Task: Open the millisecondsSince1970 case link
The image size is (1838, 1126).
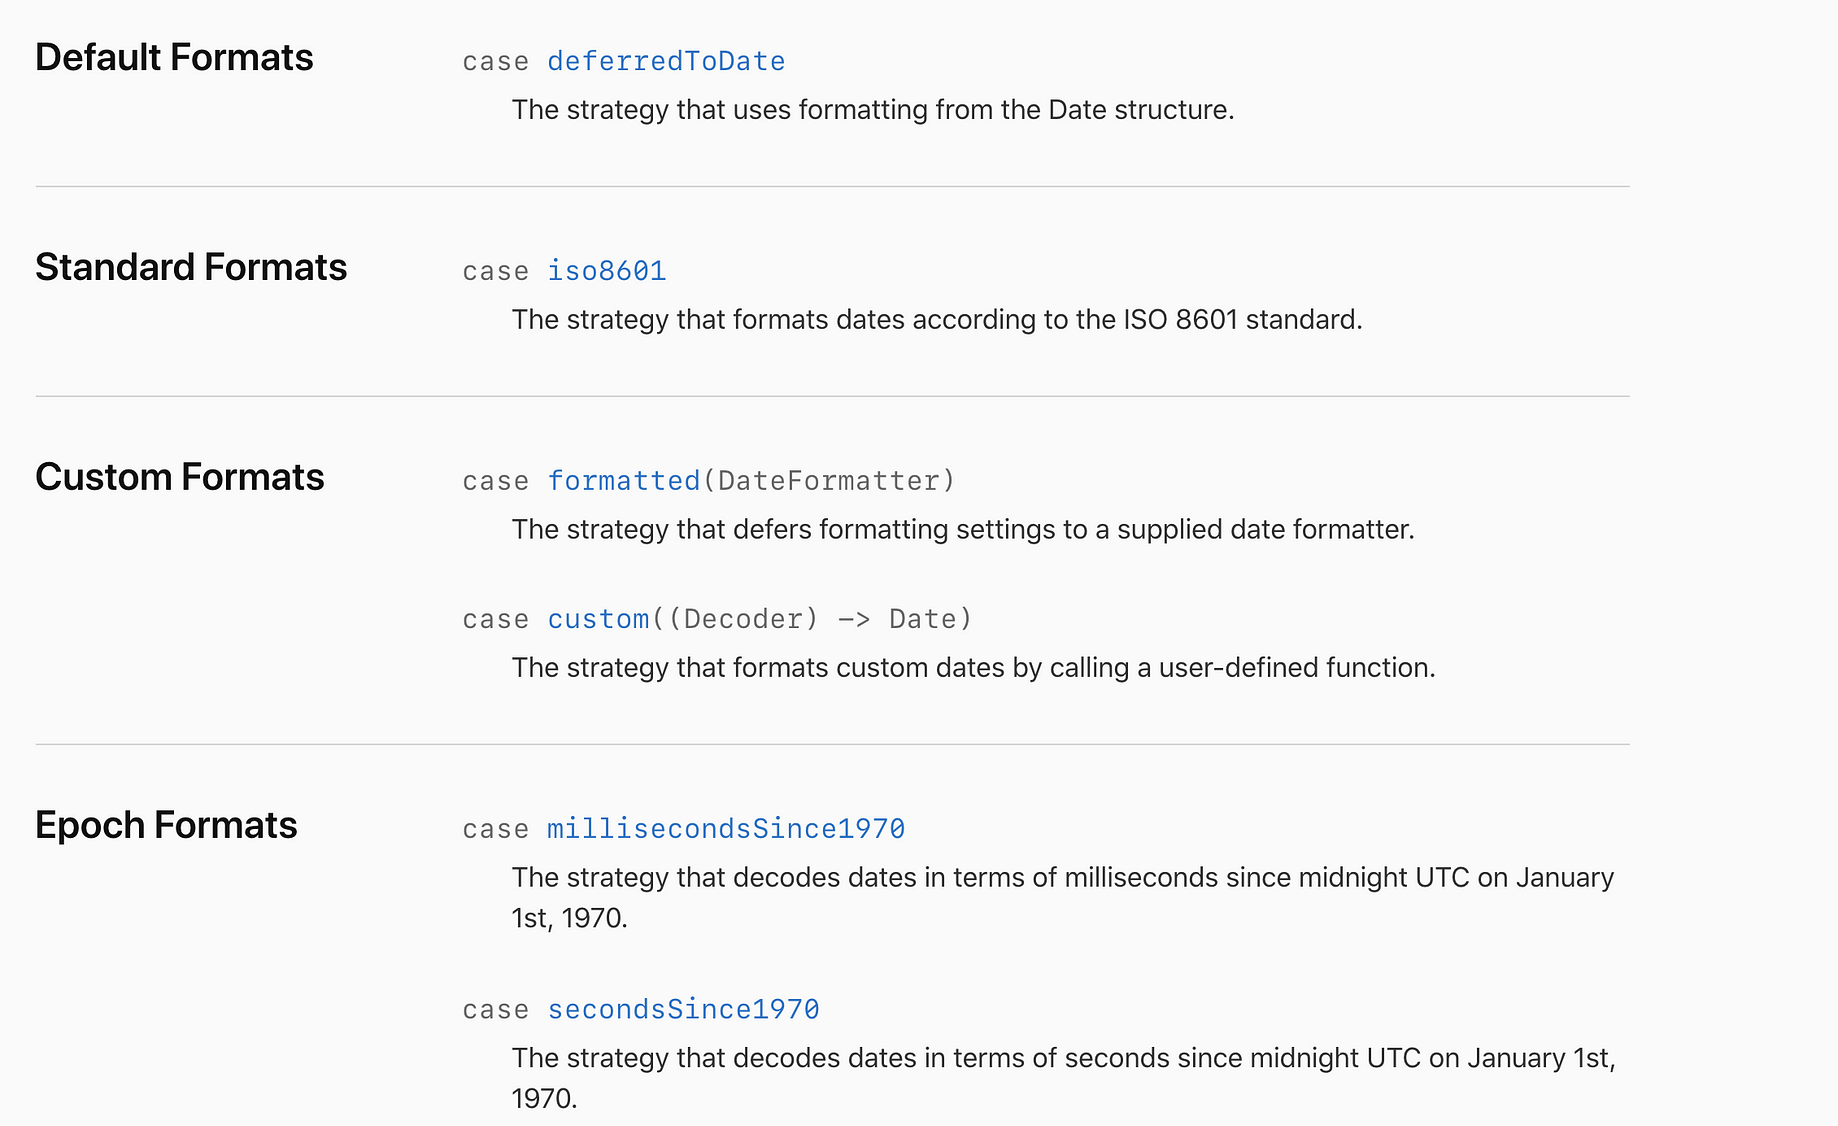Action: coord(726,829)
